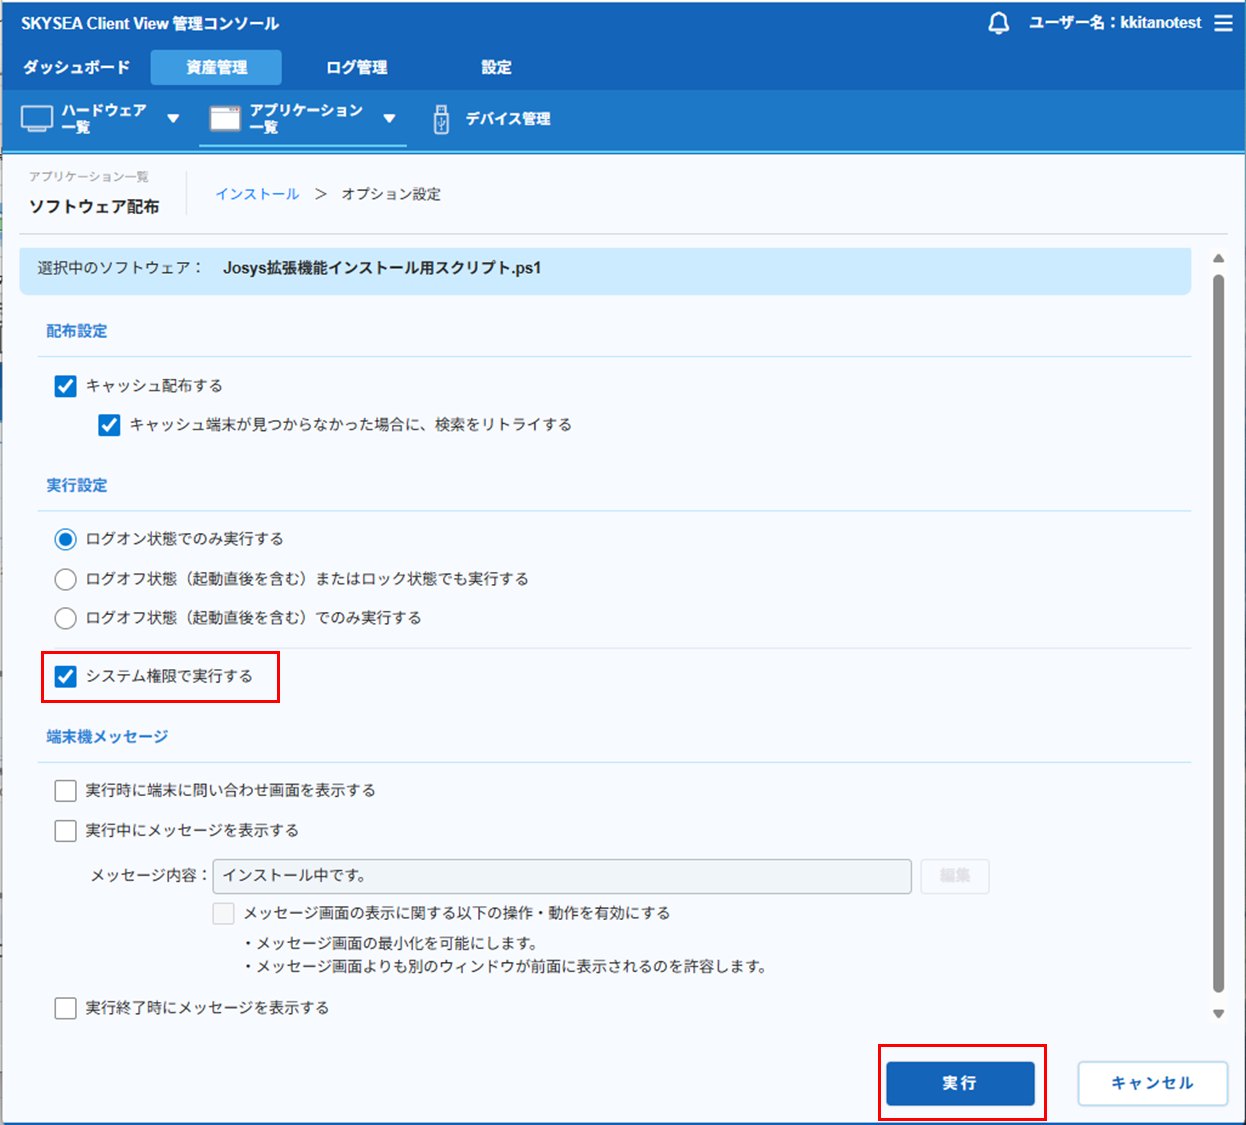
Task: Click the hardware list monitor icon
Action: click(37, 118)
